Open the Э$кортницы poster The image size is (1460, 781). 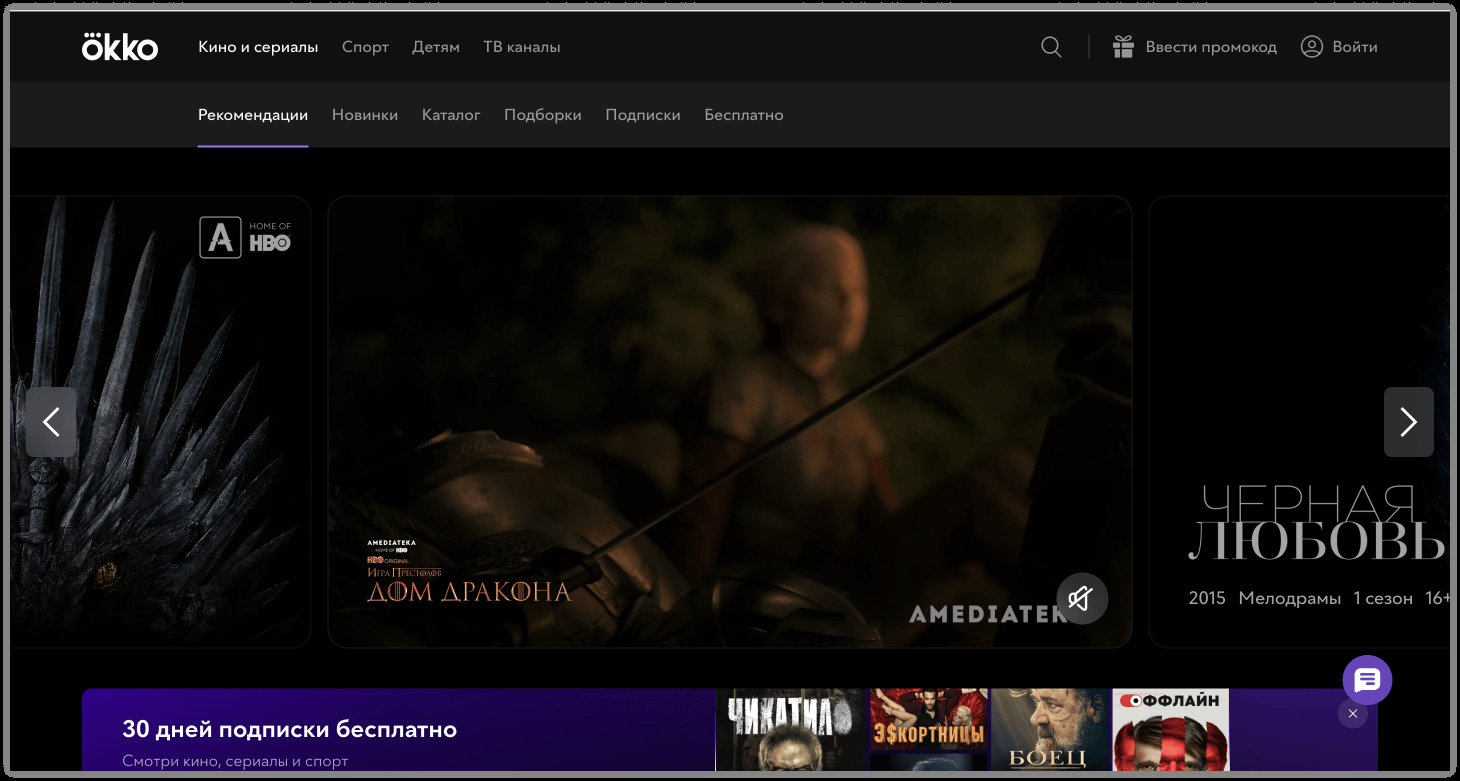tap(929, 720)
